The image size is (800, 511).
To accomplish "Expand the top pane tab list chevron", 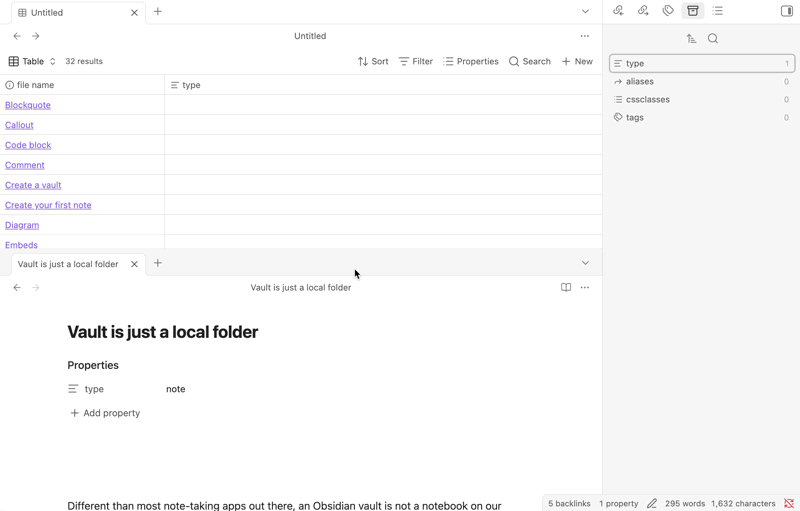I will [585, 12].
